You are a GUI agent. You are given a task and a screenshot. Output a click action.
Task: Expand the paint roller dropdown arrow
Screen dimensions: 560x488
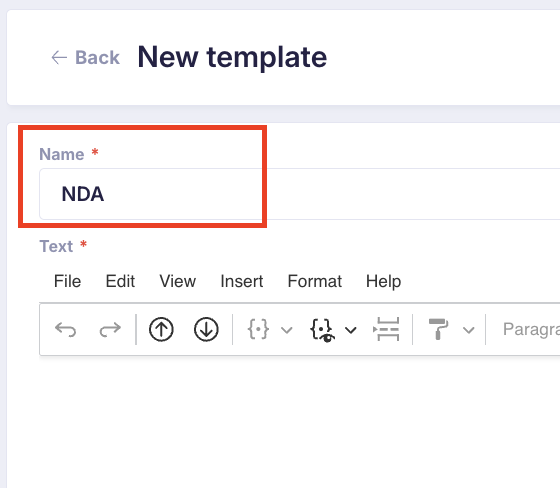point(469,330)
